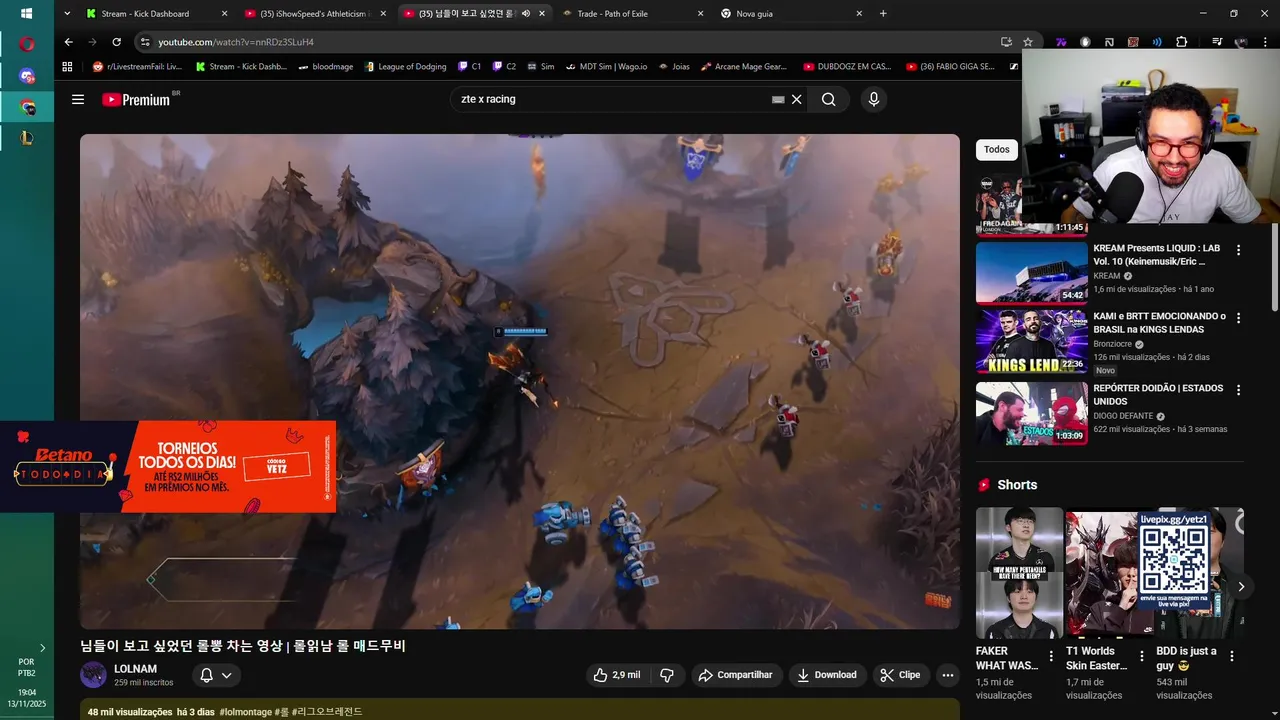Open REPÓRTER DOIDÃO ESTADOS UNIDOS video

pyautogui.click(x=1031, y=413)
